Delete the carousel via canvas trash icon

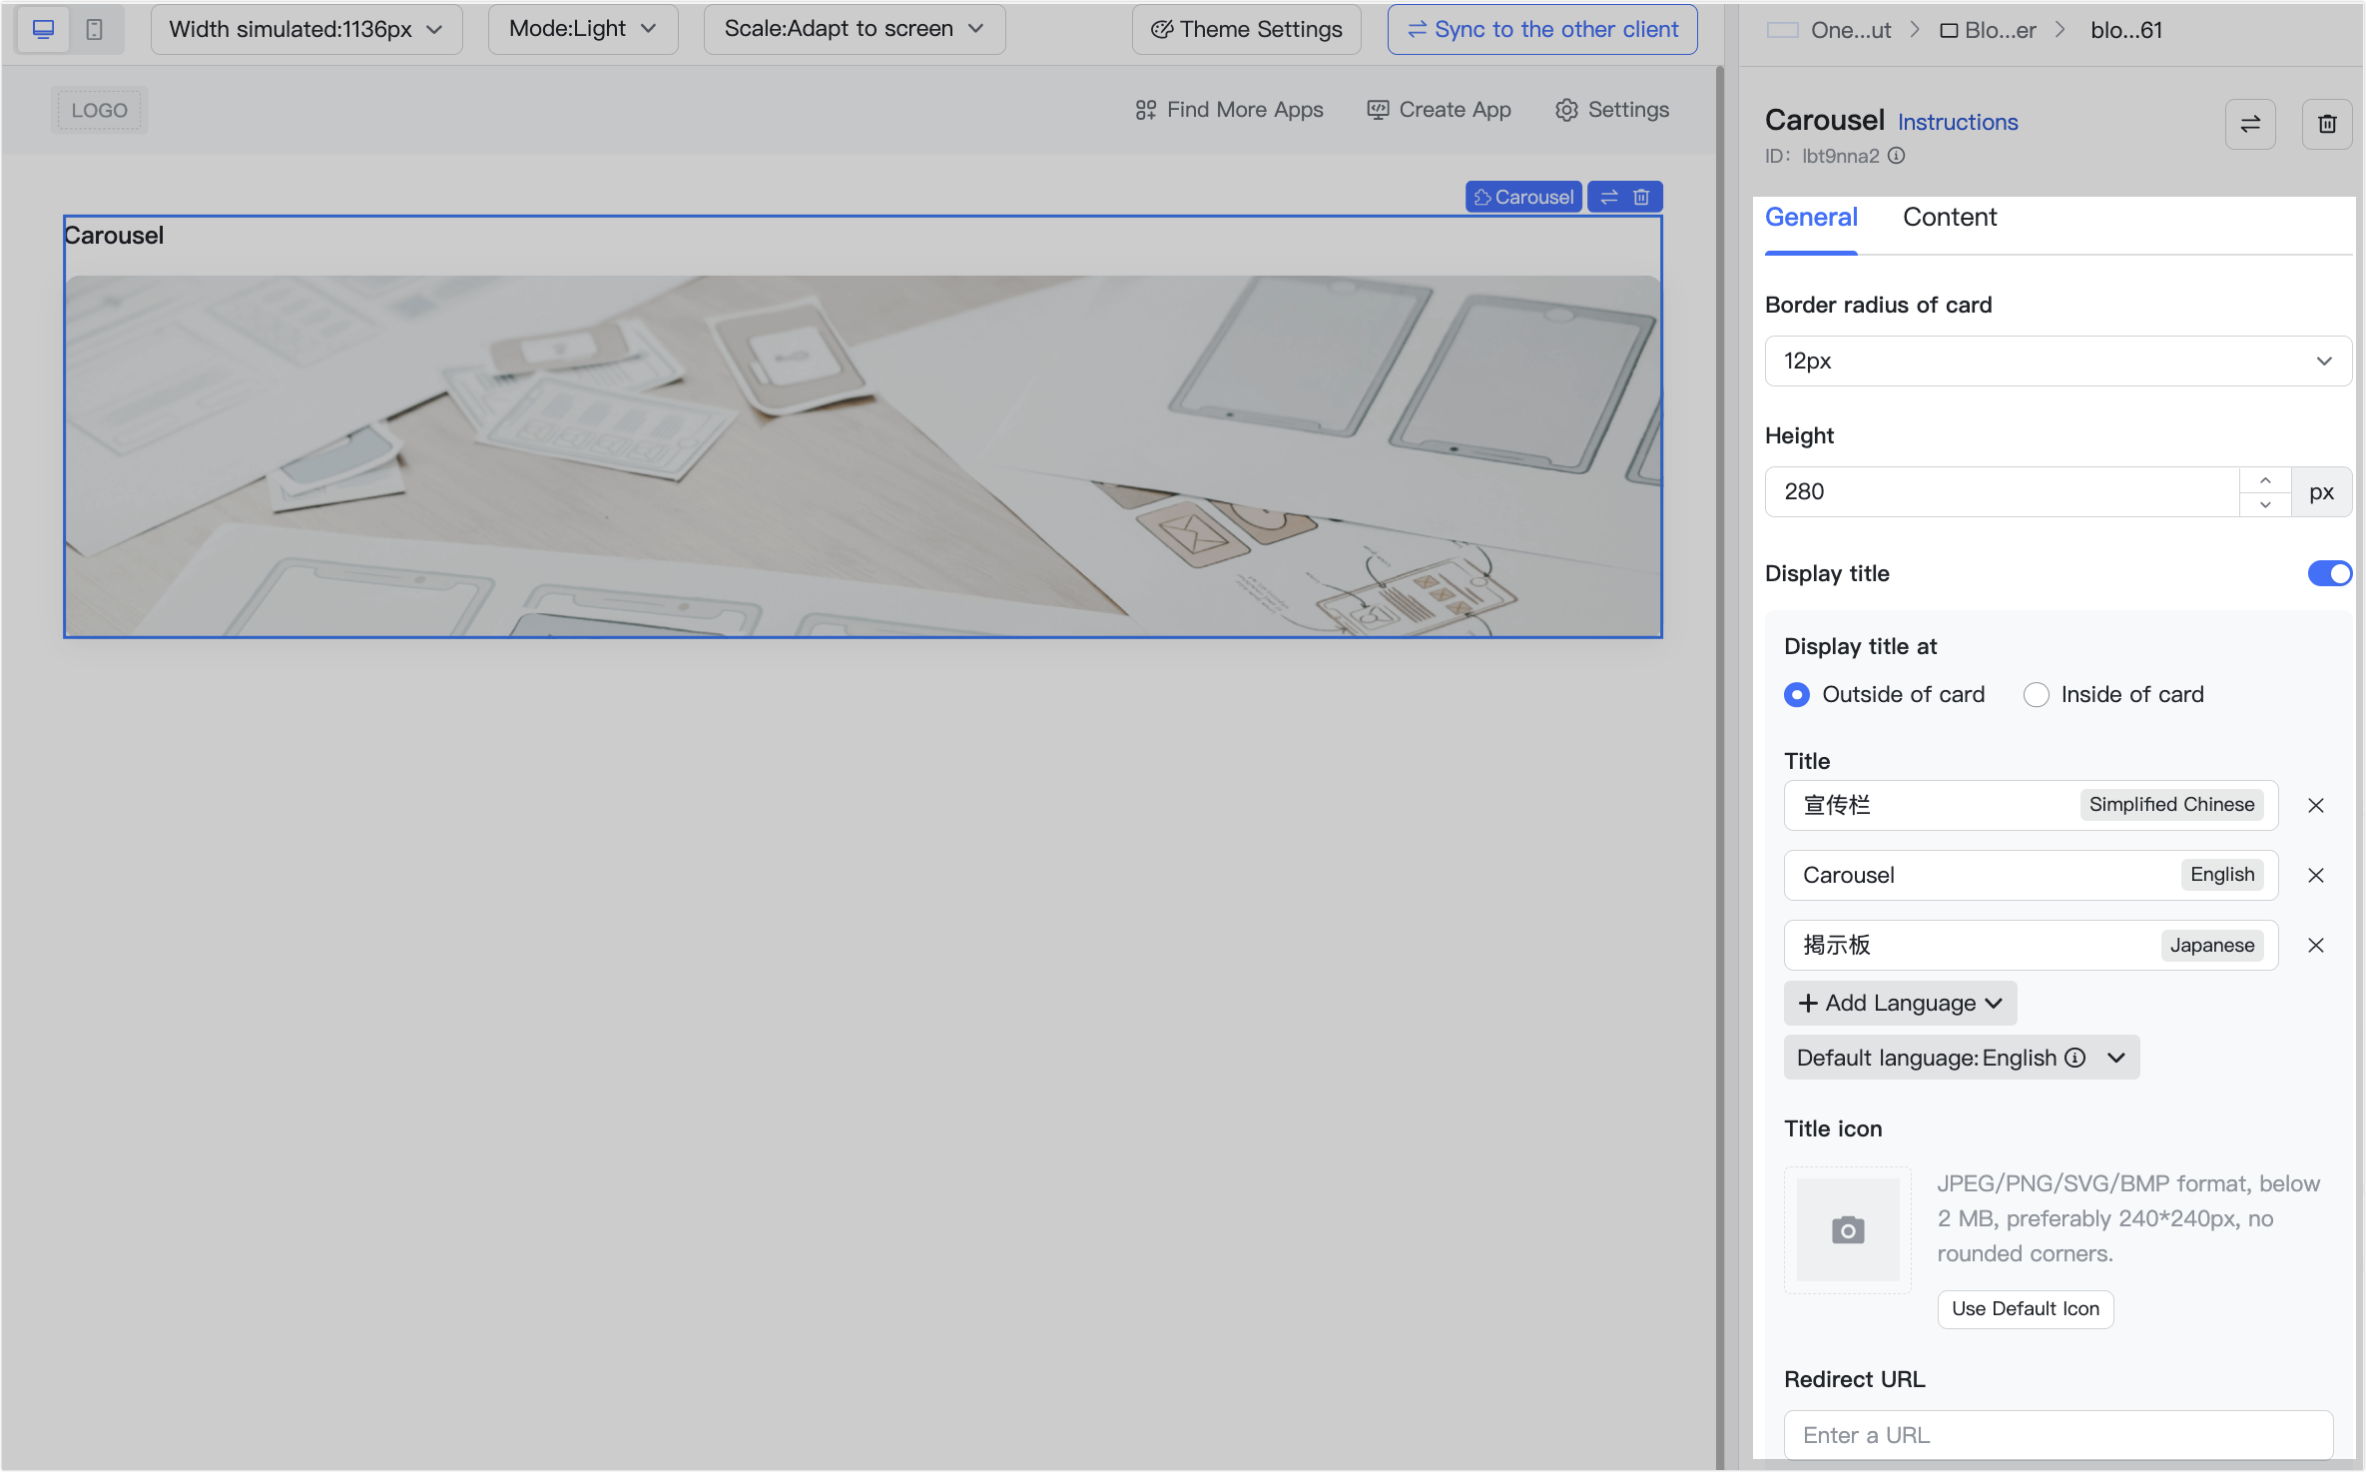tap(1641, 197)
